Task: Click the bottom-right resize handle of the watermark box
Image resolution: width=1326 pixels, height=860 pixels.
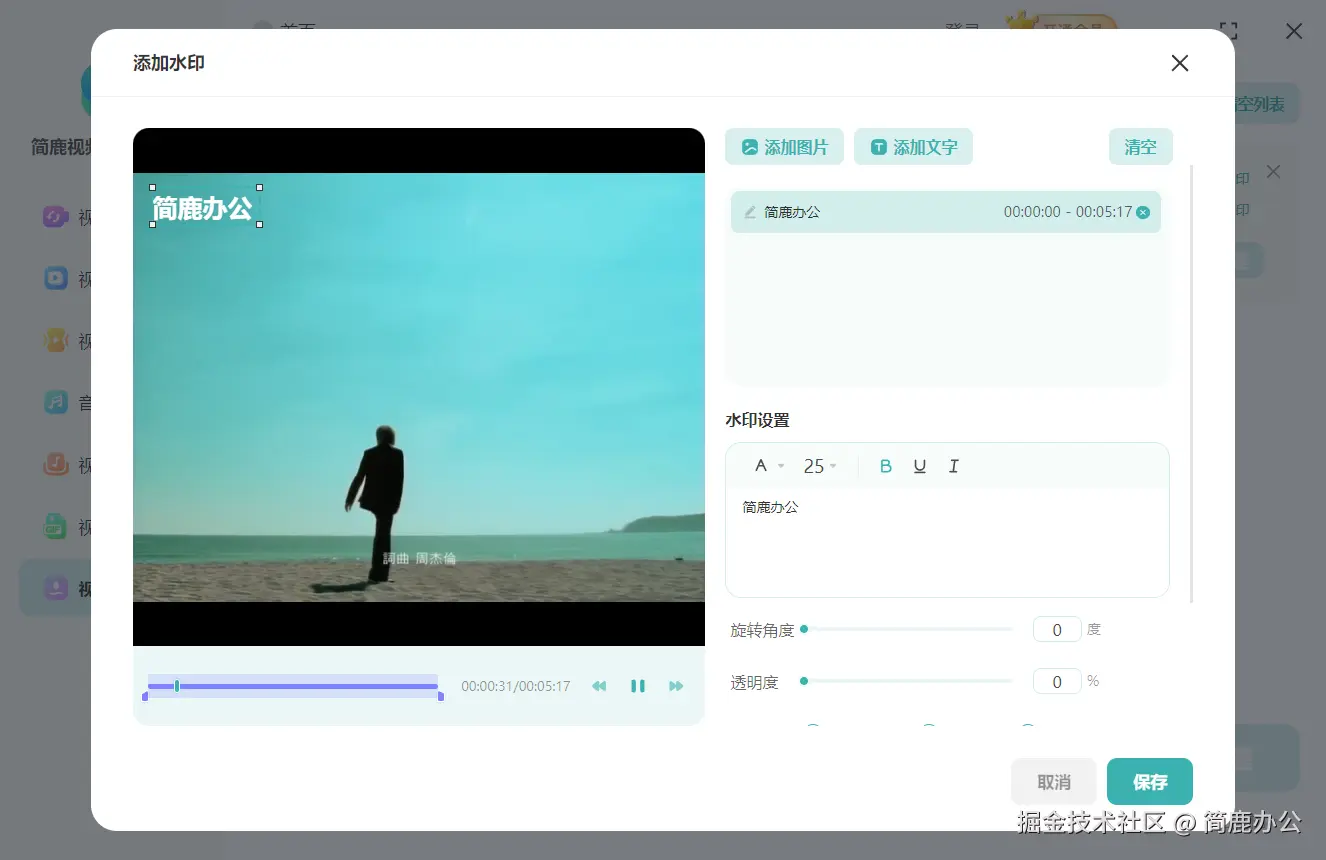Action: 260,224
